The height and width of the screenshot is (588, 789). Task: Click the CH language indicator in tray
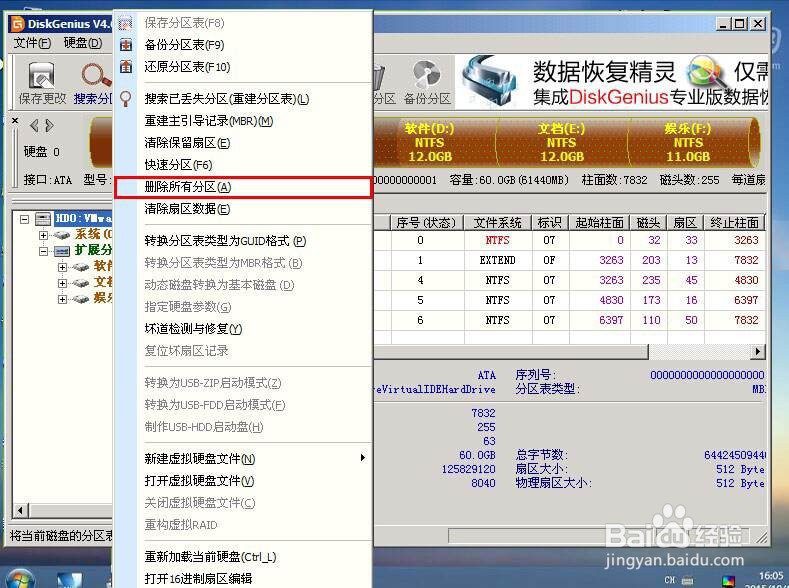[669, 579]
